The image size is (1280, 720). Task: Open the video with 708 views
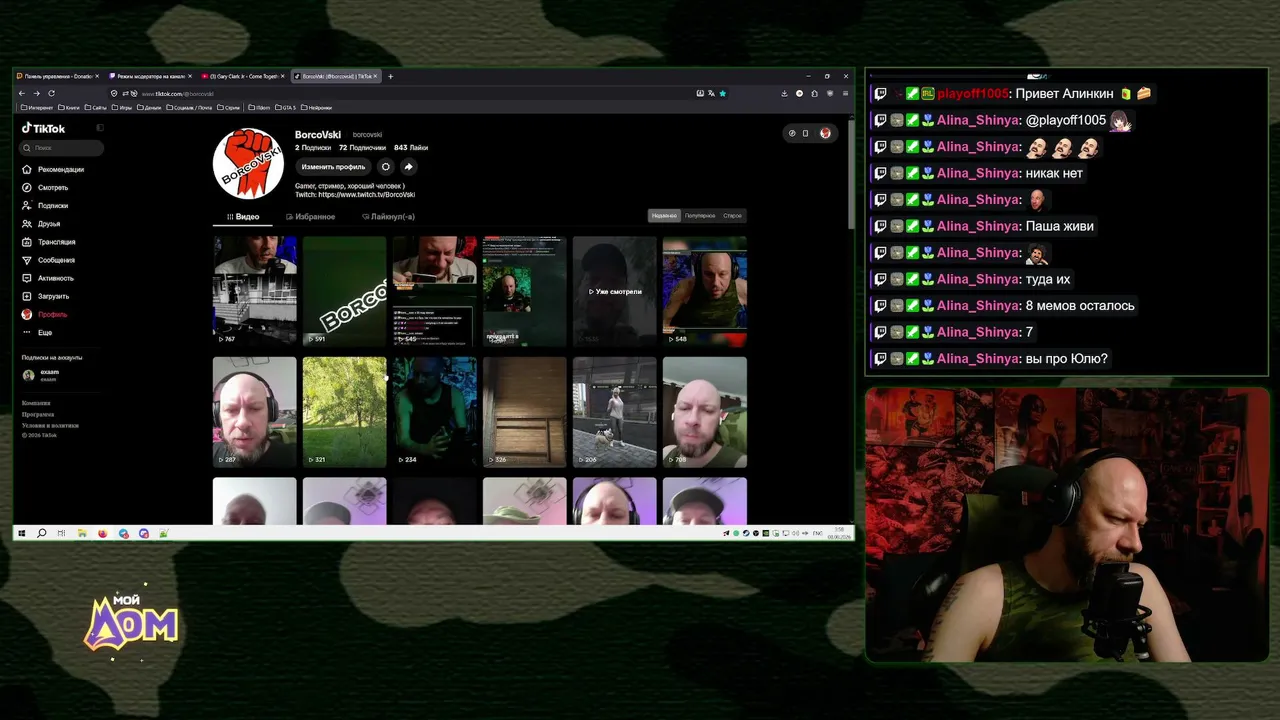pyautogui.click(x=705, y=412)
